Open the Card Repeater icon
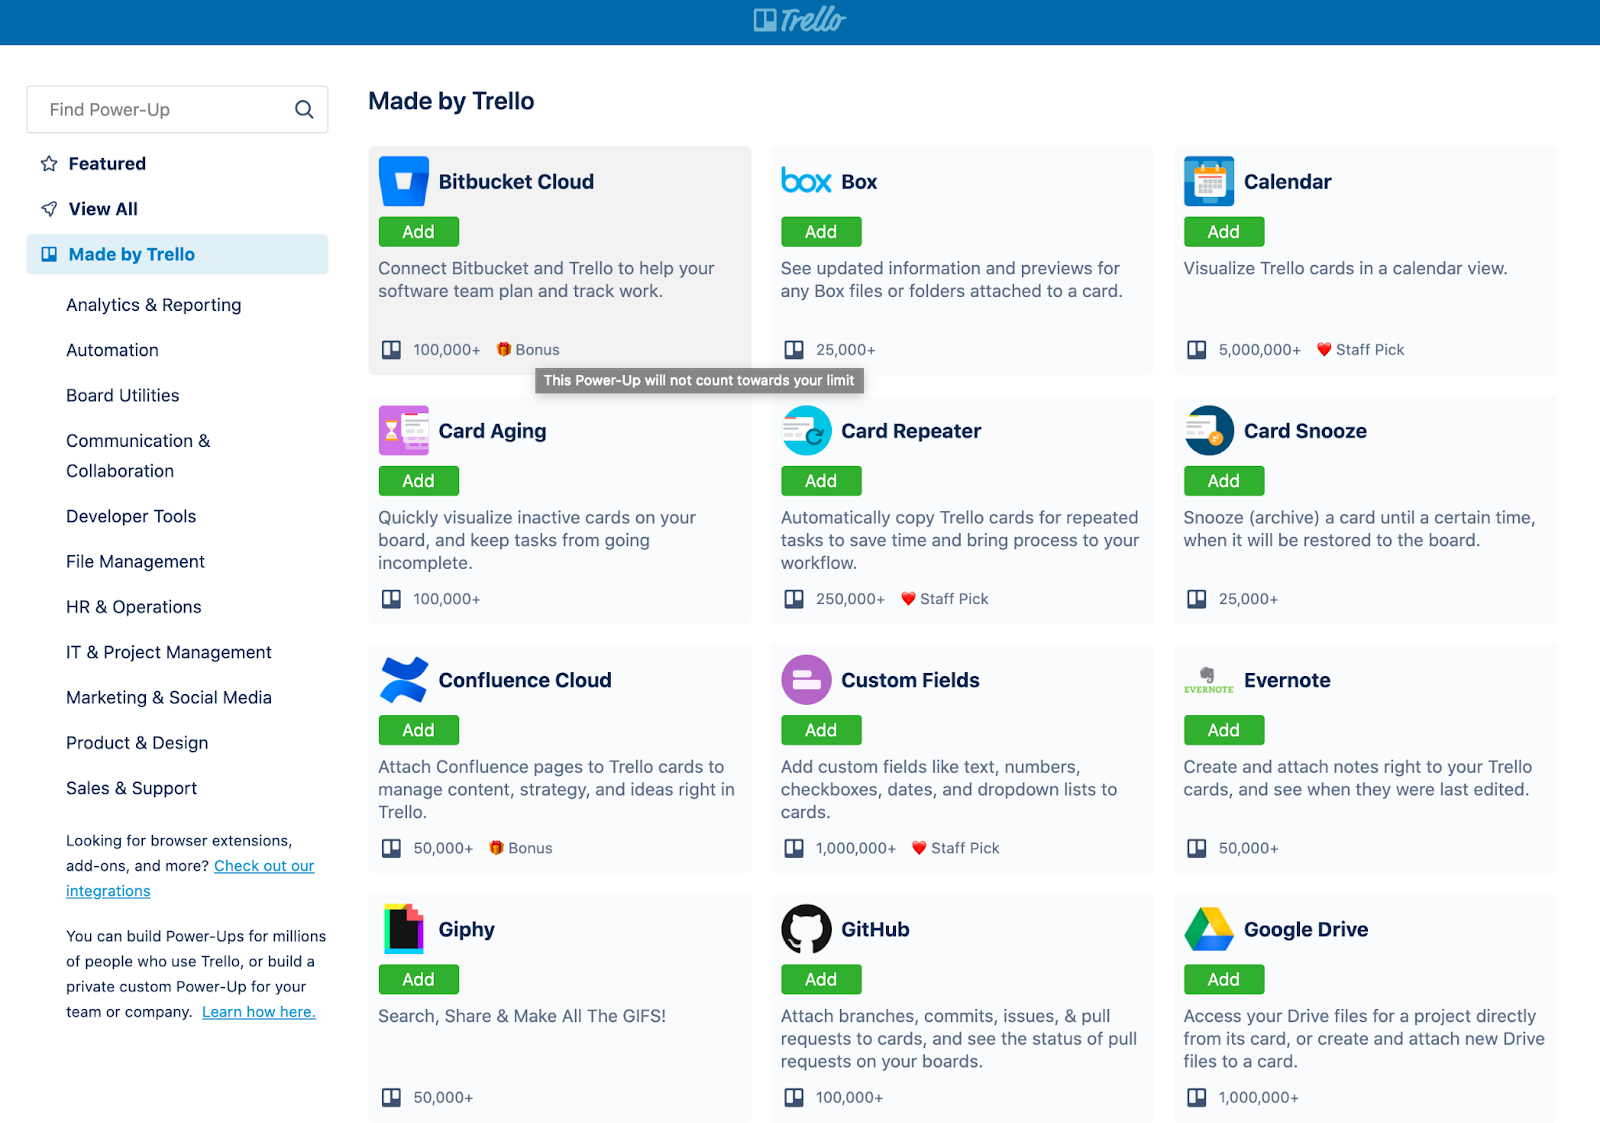Image resolution: width=1600 pixels, height=1123 pixels. (x=806, y=430)
